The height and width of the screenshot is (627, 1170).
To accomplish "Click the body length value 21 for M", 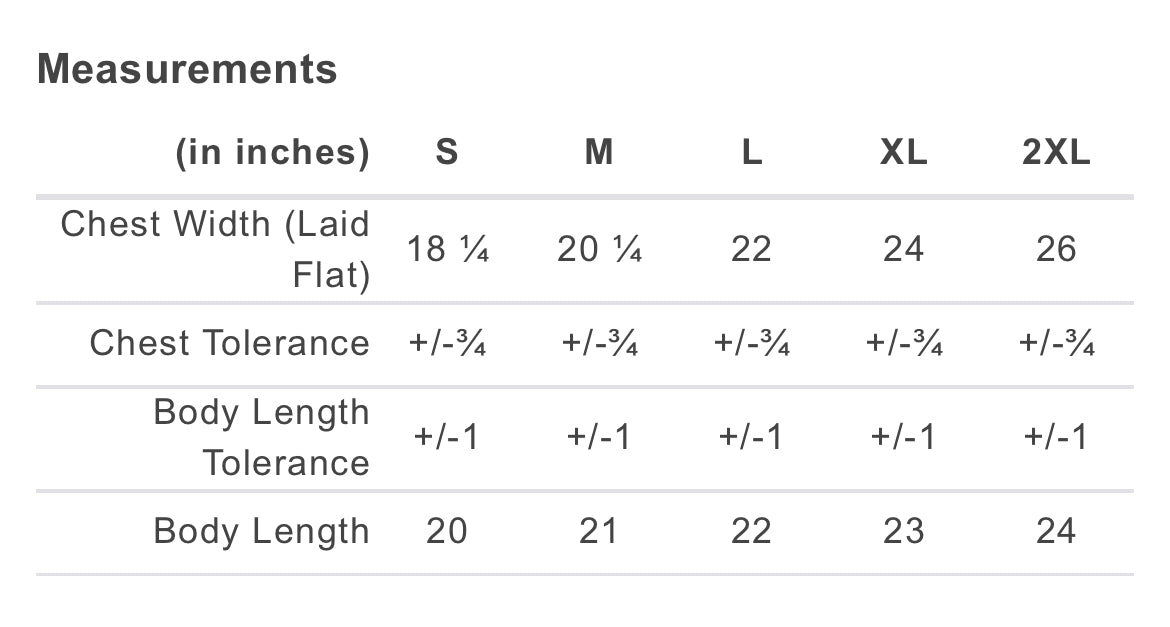I will [598, 531].
